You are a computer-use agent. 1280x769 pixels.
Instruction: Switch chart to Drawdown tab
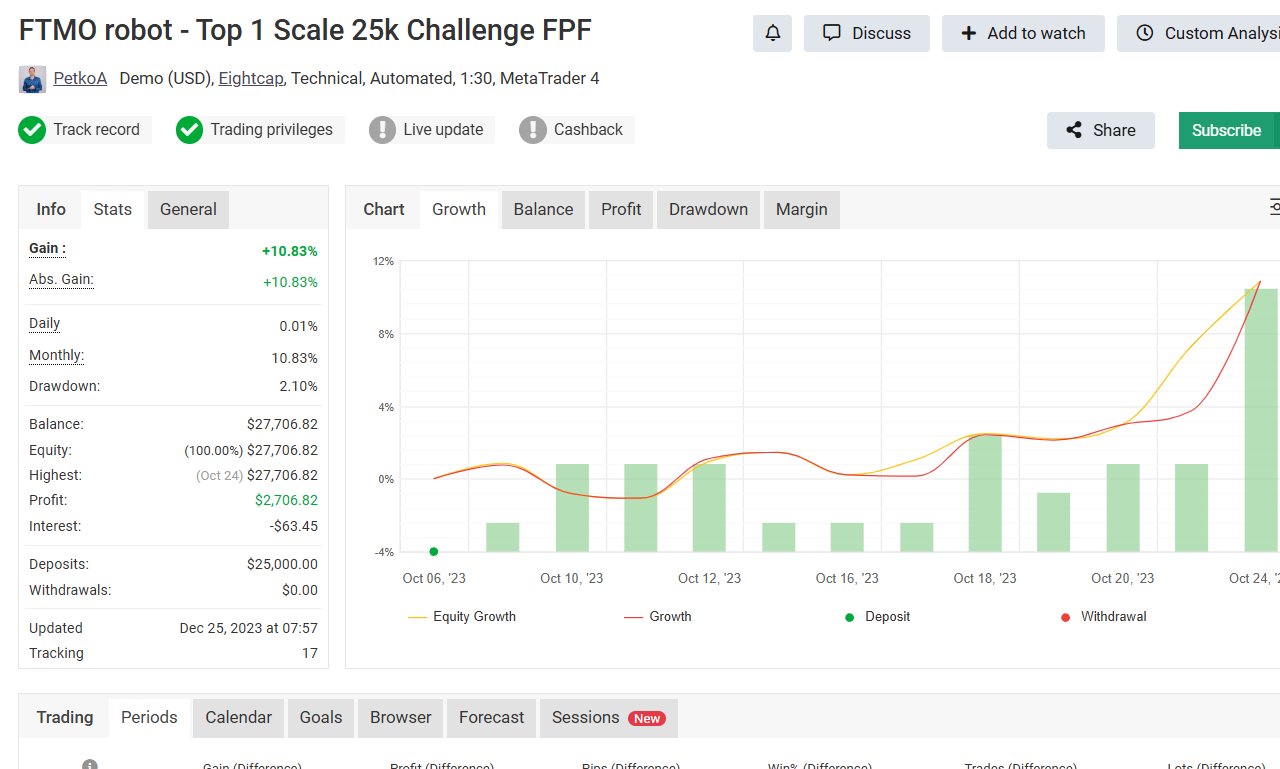pyautogui.click(x=708, y=210)
